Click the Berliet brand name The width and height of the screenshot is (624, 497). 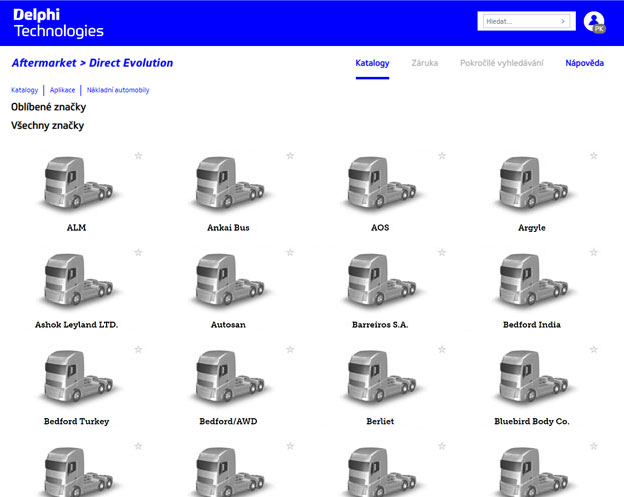pos(380,421)
